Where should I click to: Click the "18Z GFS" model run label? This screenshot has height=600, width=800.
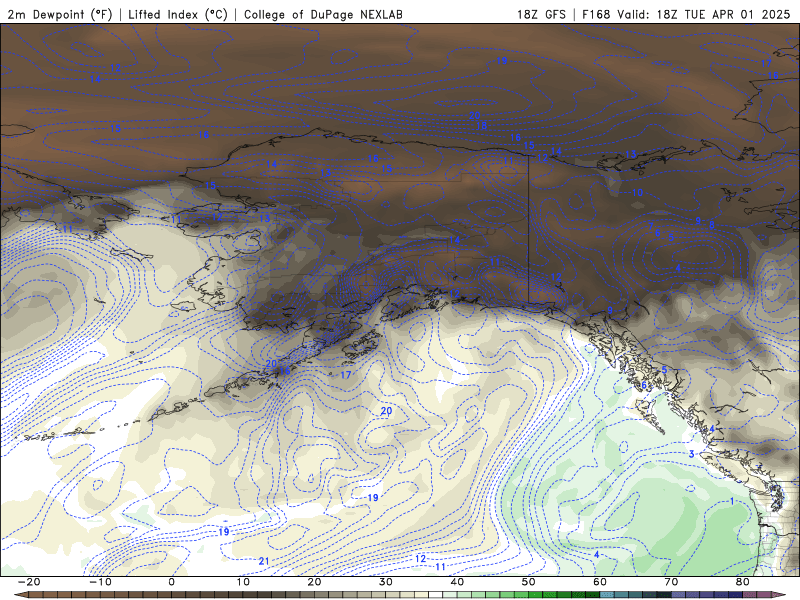coord(541,14)
